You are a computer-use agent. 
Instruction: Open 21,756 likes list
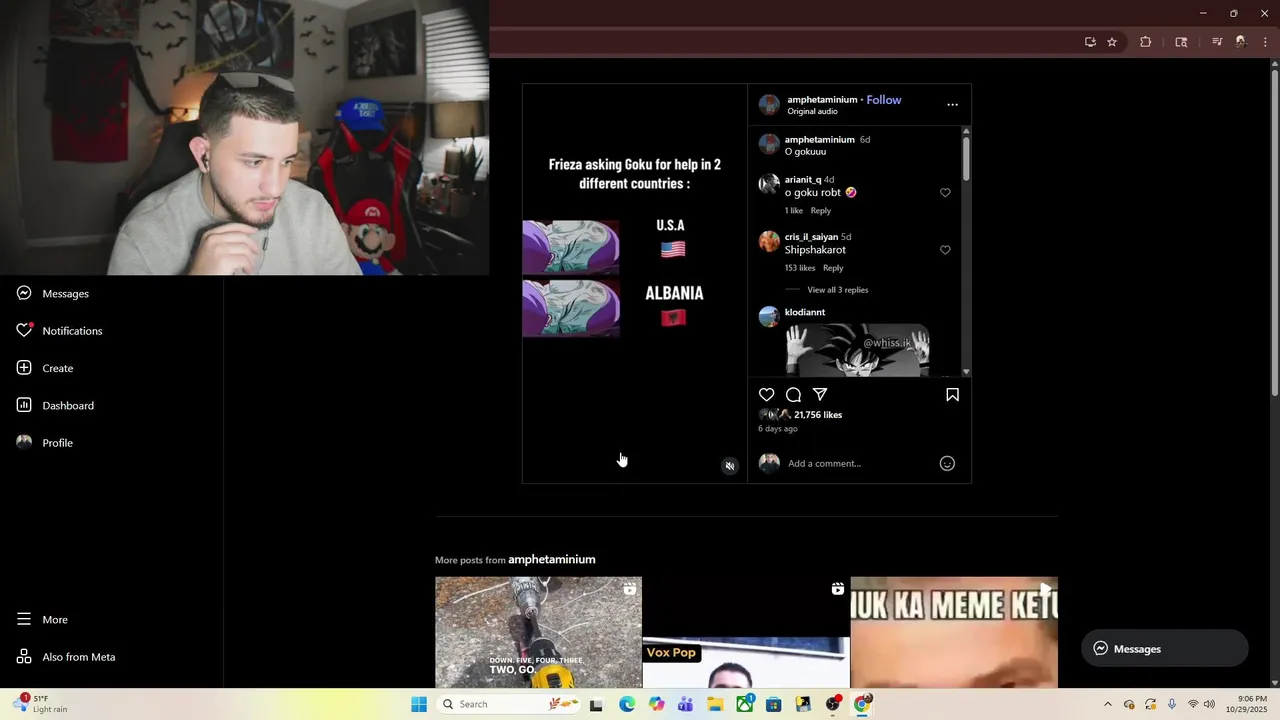pyautogui.click(x=818, y=415)
